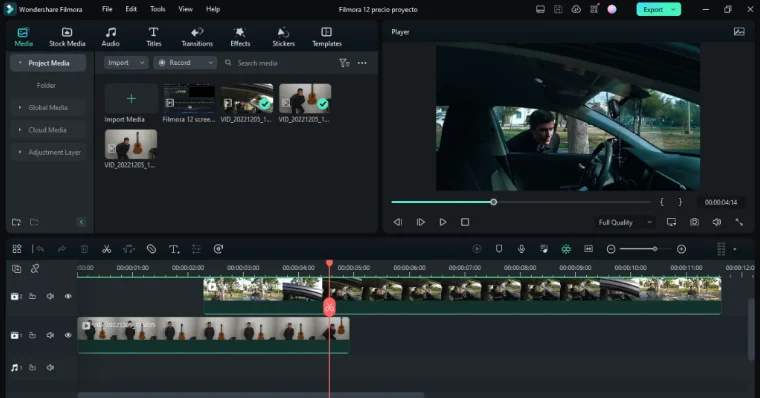Viewport: 760px width, 398px height.
Task: Hide video track 2 with eye icon
Action: 68,296
